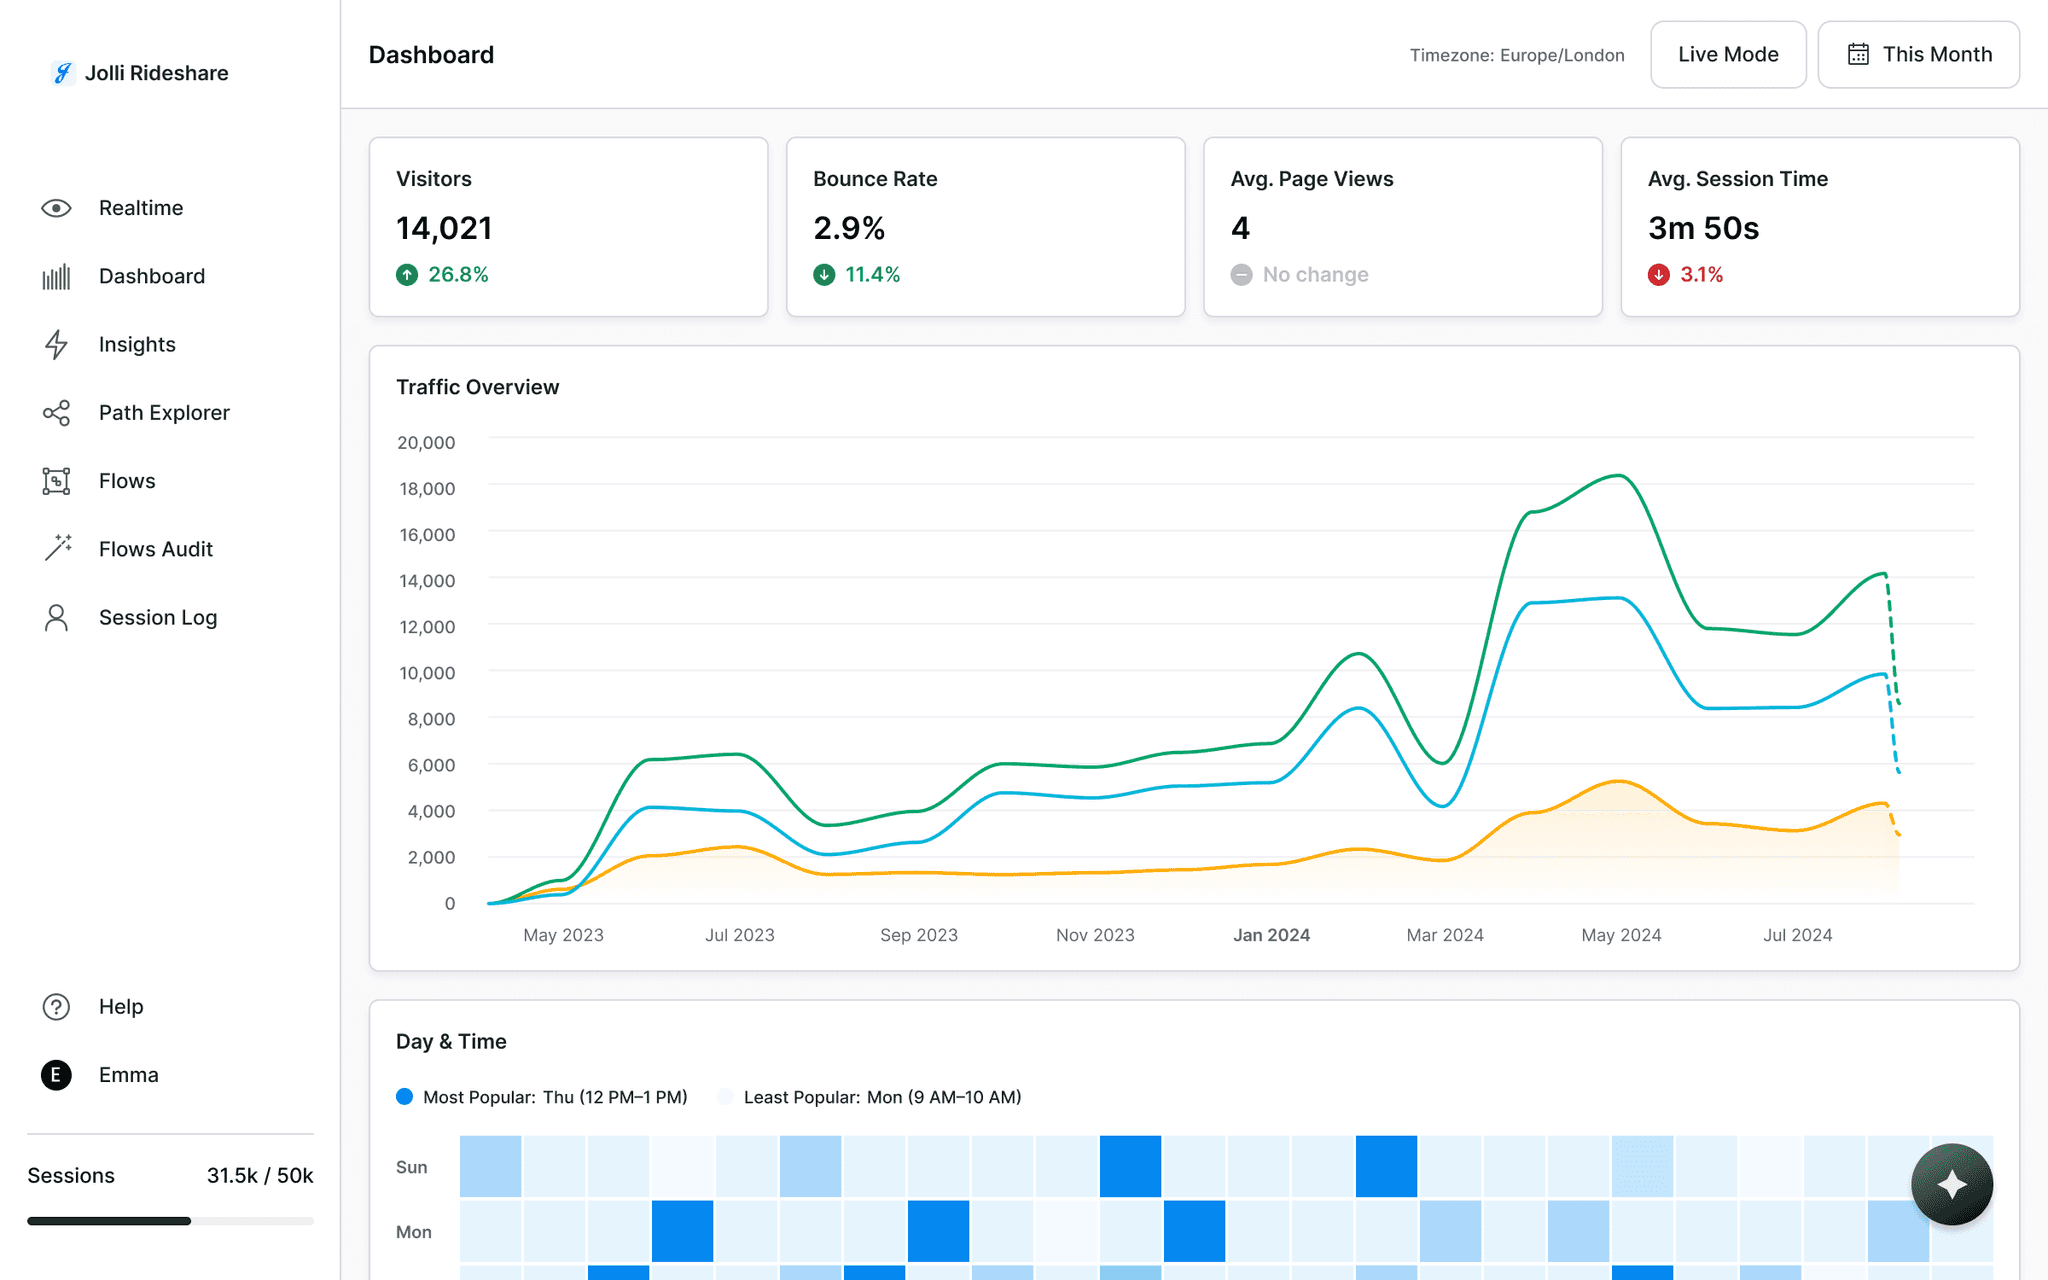Click the Least Popular legend dot
This screenshot has width=2048, height=1280.
725,1097
